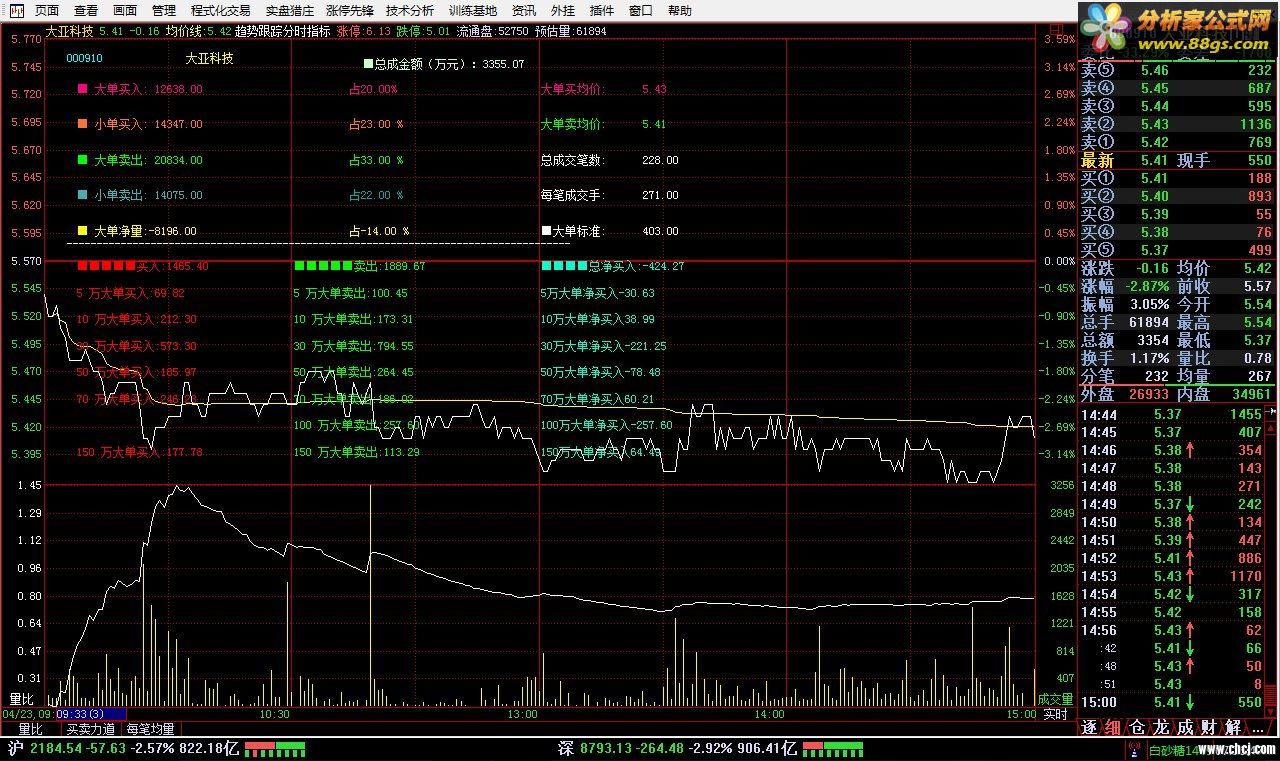Click the 实时 button under the chart
Screen dimensions: 1280x761
coord(1055,714)
